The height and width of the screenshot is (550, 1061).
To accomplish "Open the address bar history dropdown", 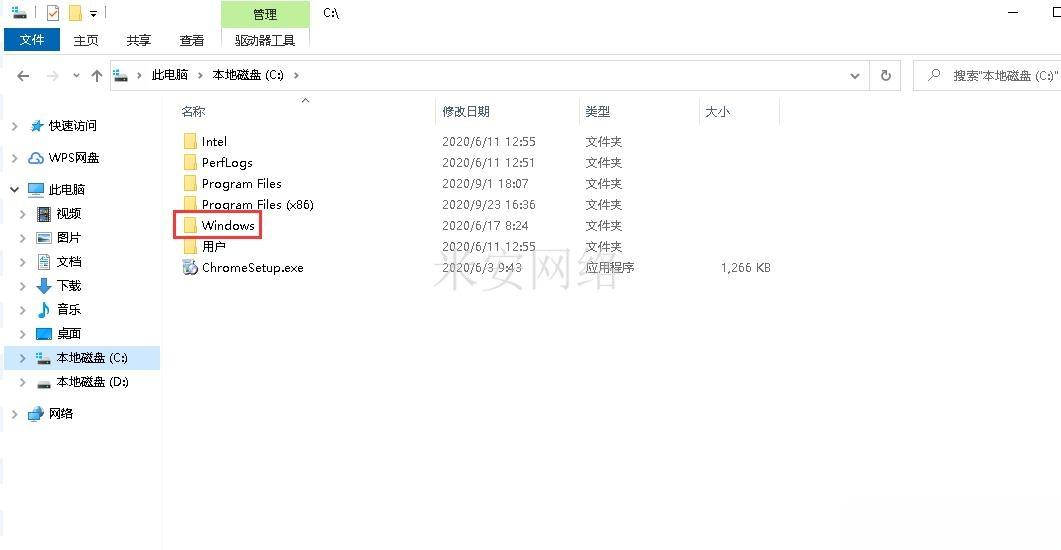I will [855, 76].
